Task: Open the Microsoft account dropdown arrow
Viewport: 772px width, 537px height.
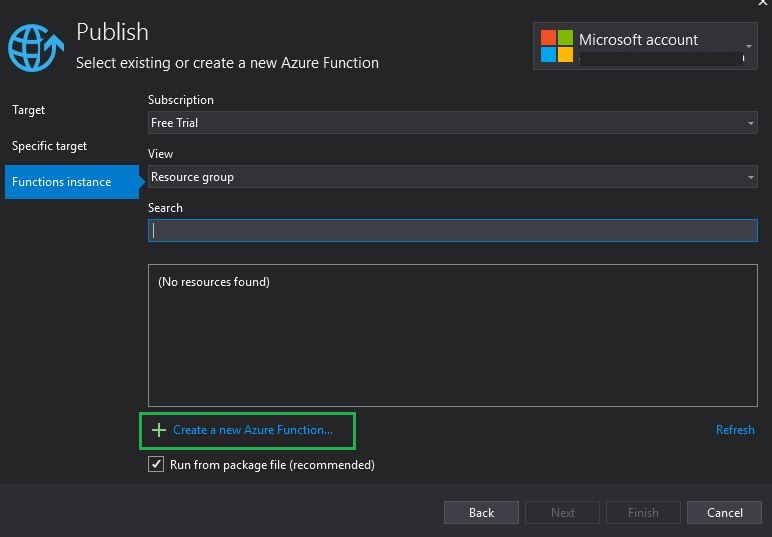Action: click(x=748, y=46)
